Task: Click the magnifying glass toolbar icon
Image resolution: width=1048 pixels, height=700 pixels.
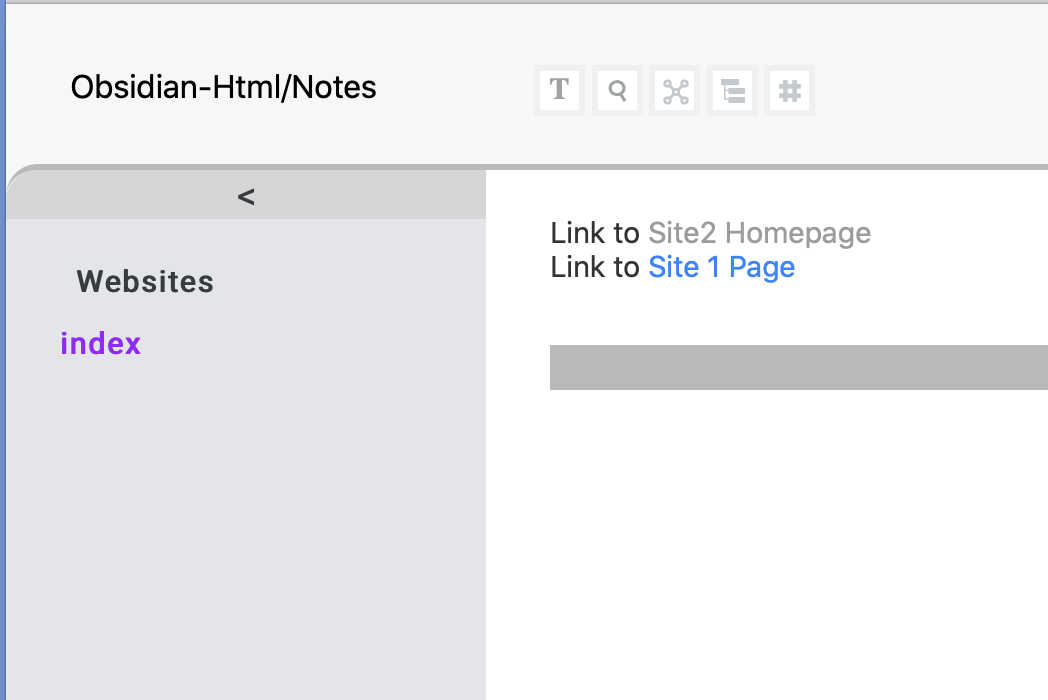Action: click(617, 90)
